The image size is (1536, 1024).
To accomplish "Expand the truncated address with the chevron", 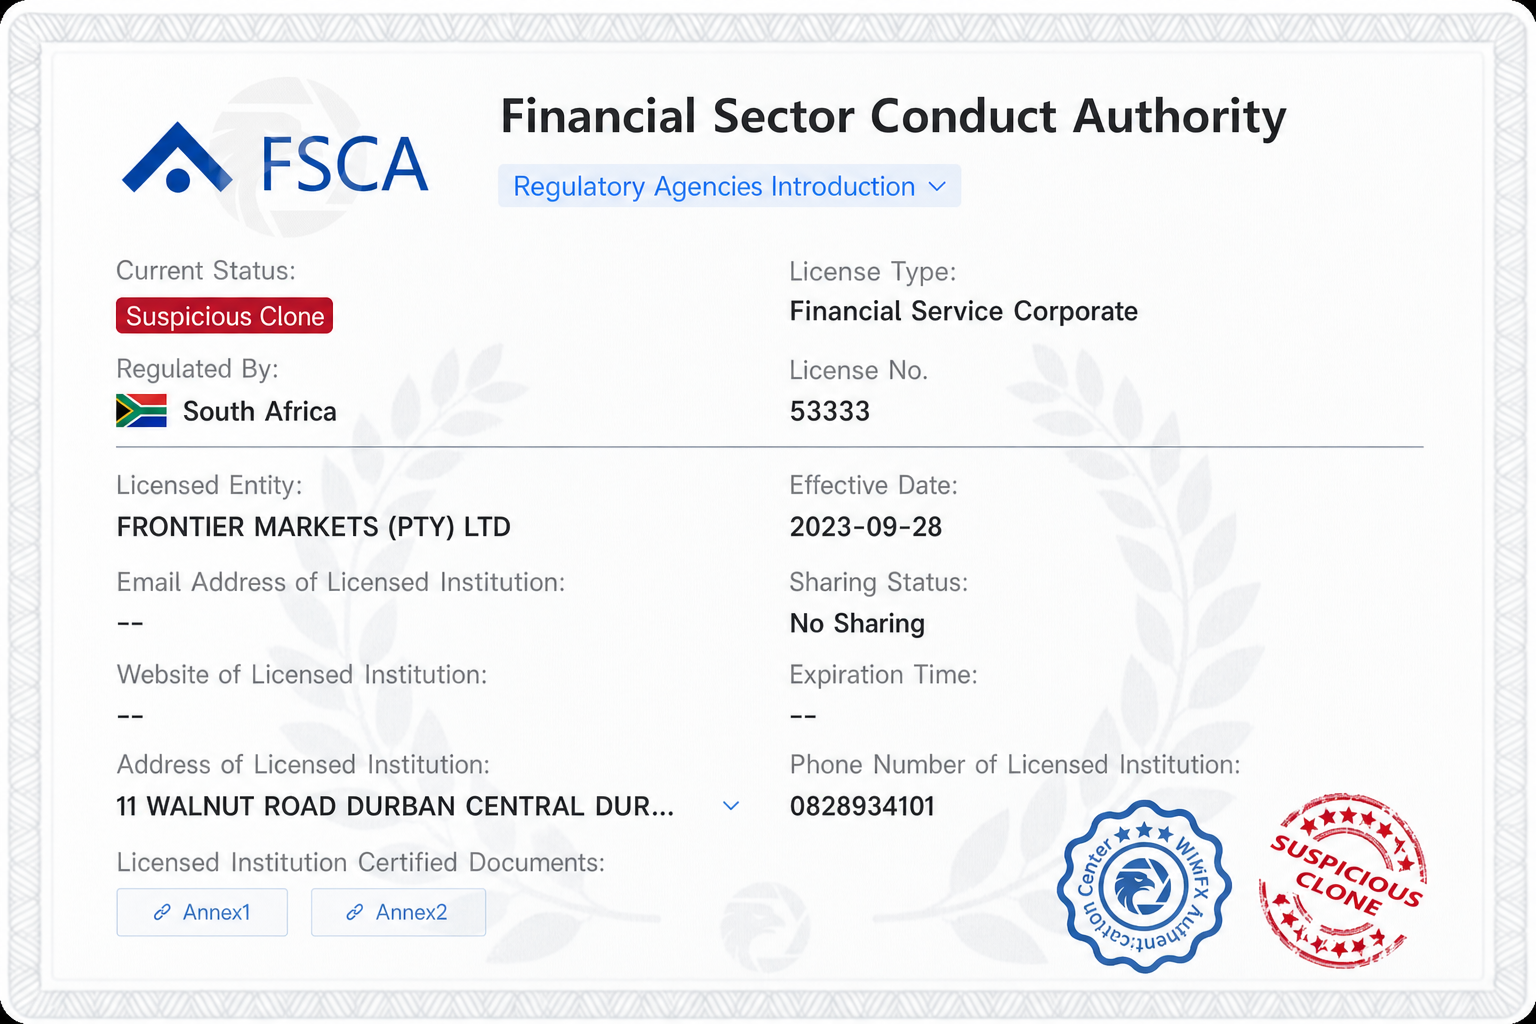I will (731, 806).
